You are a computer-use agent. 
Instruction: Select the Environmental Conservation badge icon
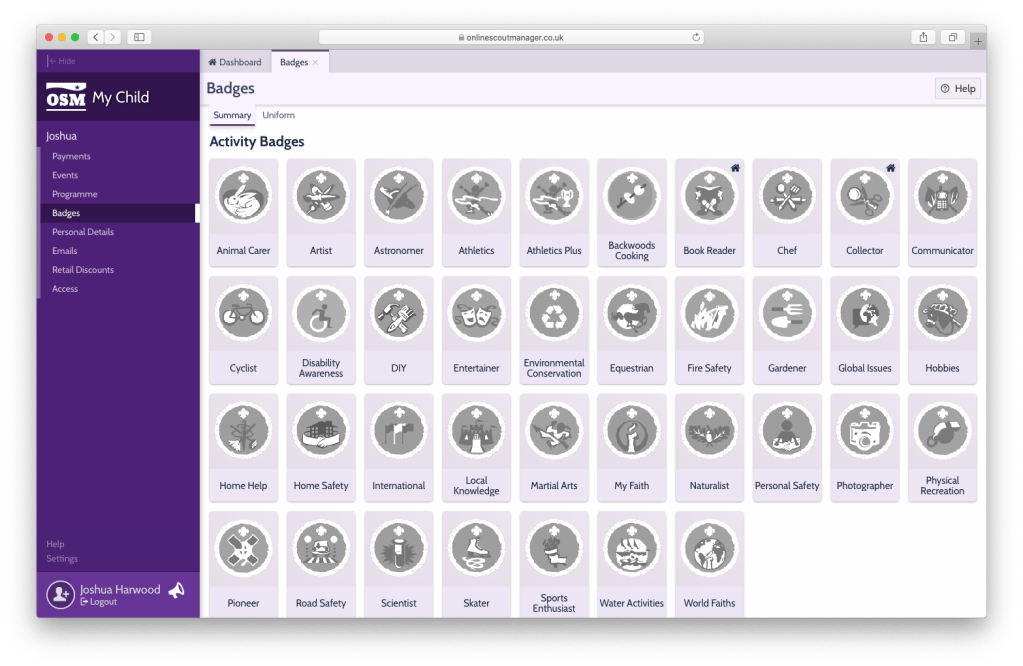554,312
